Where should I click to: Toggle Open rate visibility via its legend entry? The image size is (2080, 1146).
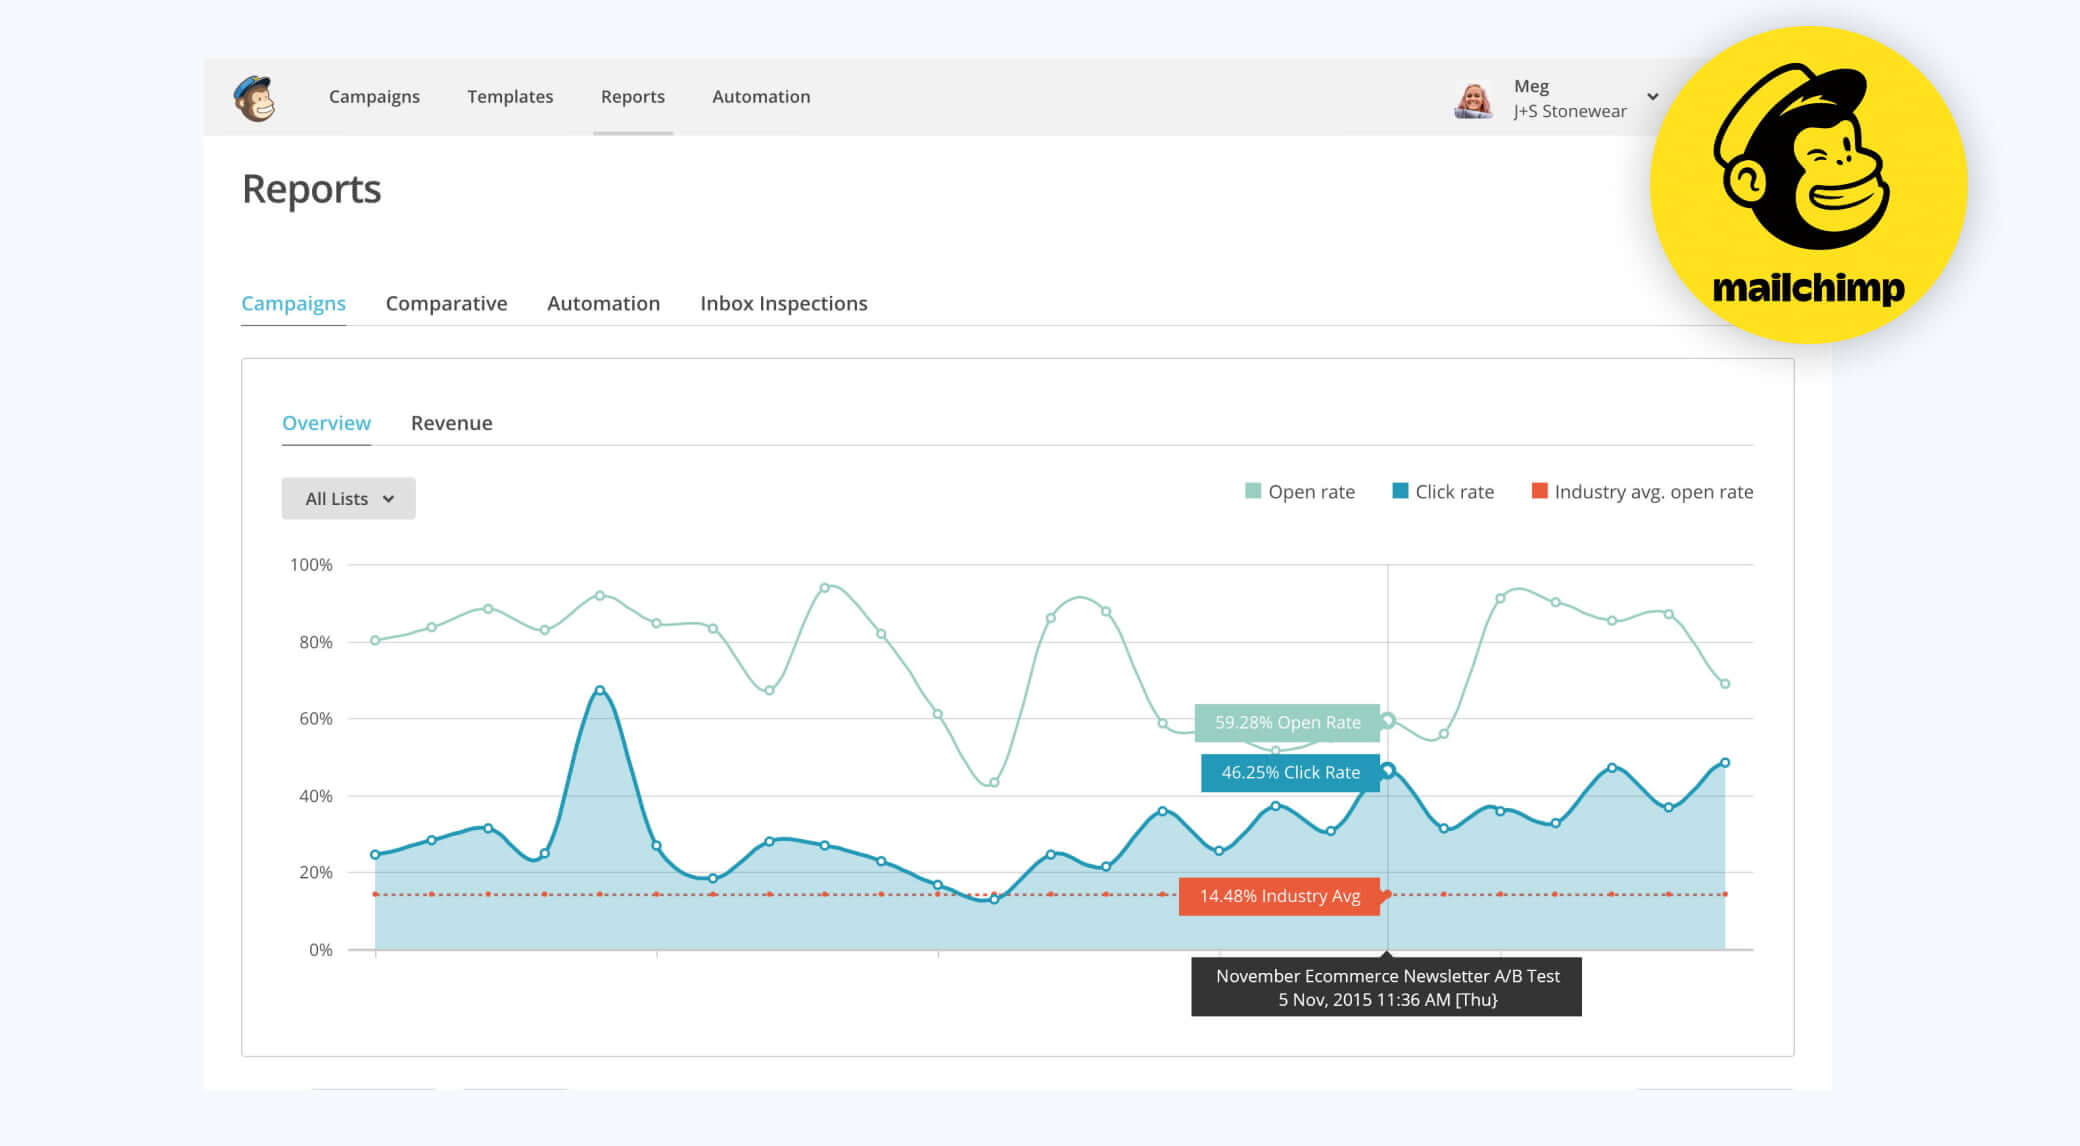1312,491
